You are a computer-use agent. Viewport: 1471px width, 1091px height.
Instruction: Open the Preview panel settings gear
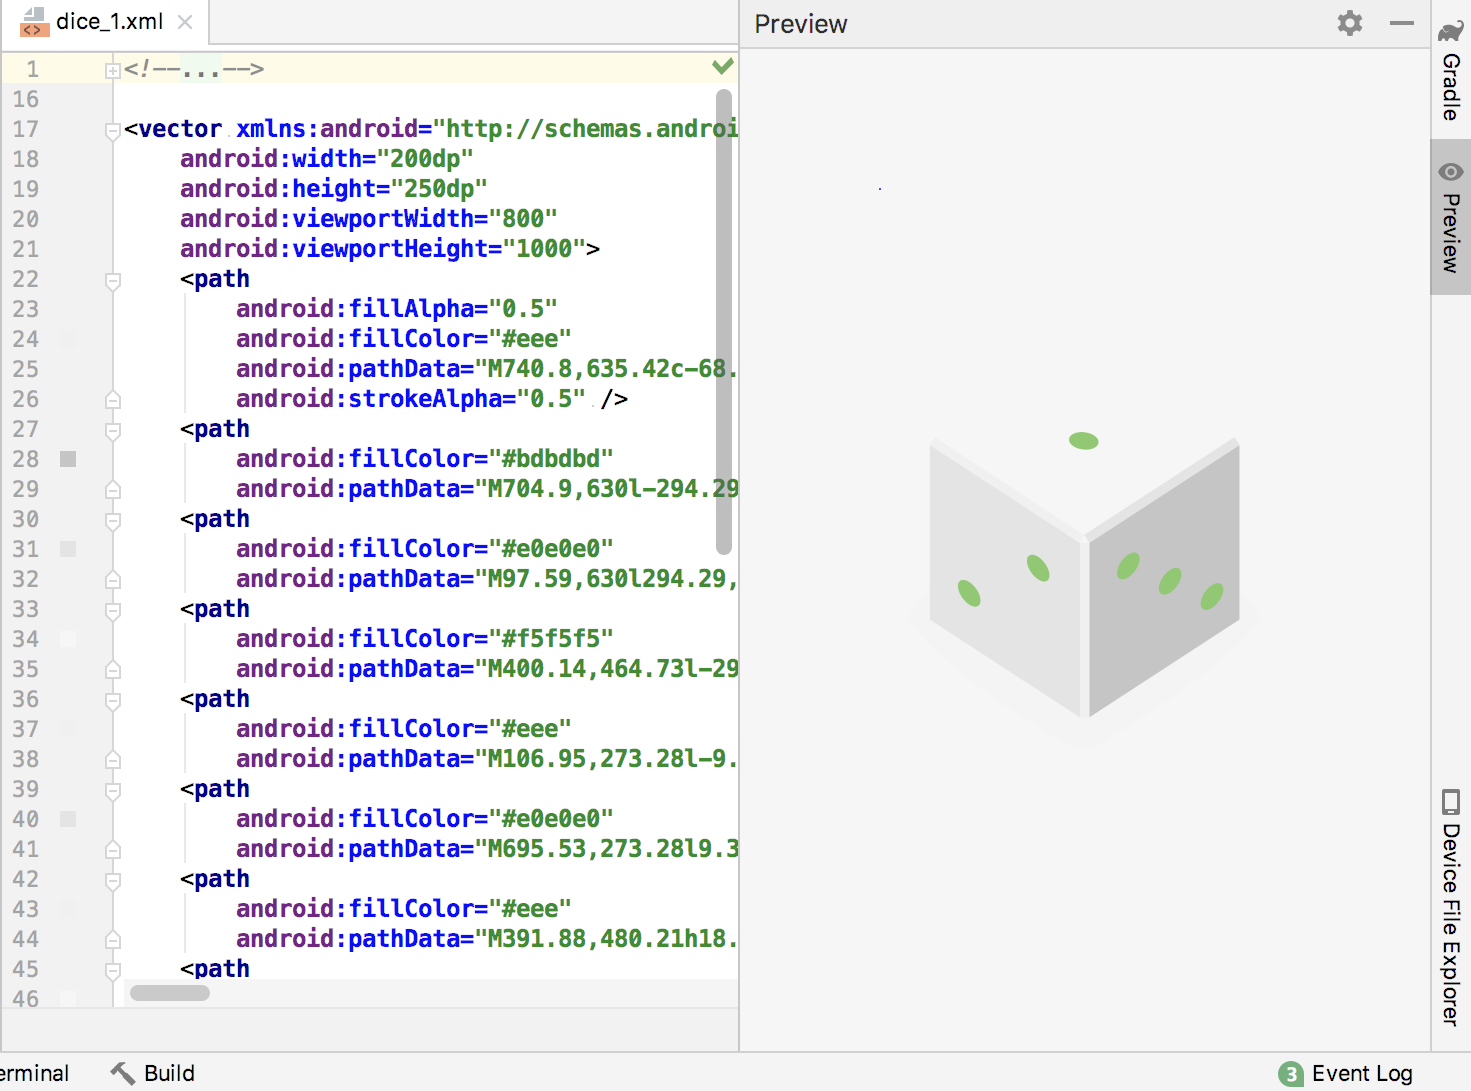(1349, 23)
